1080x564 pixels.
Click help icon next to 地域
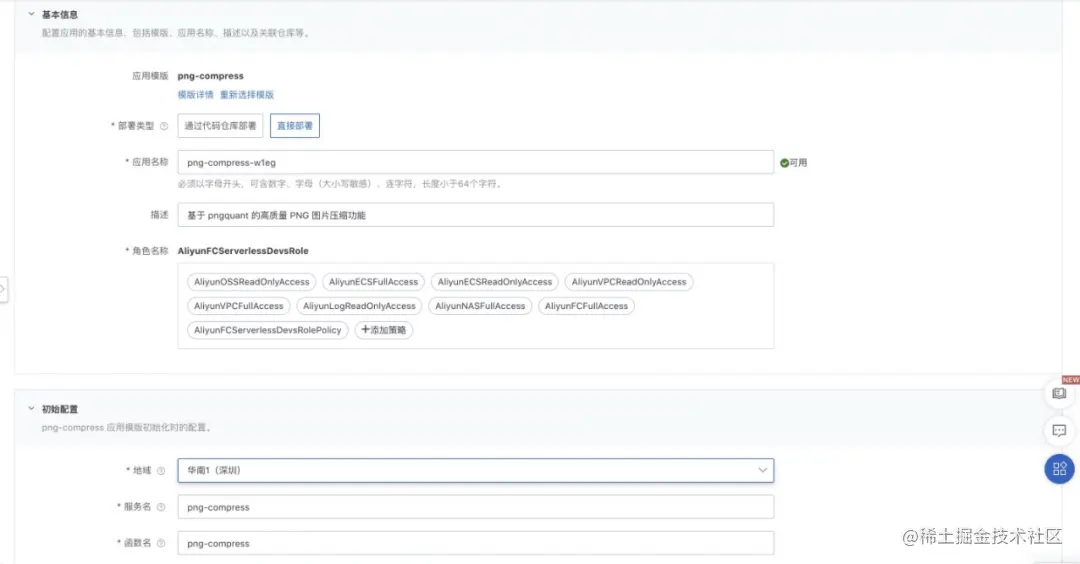tap(160, 471)
